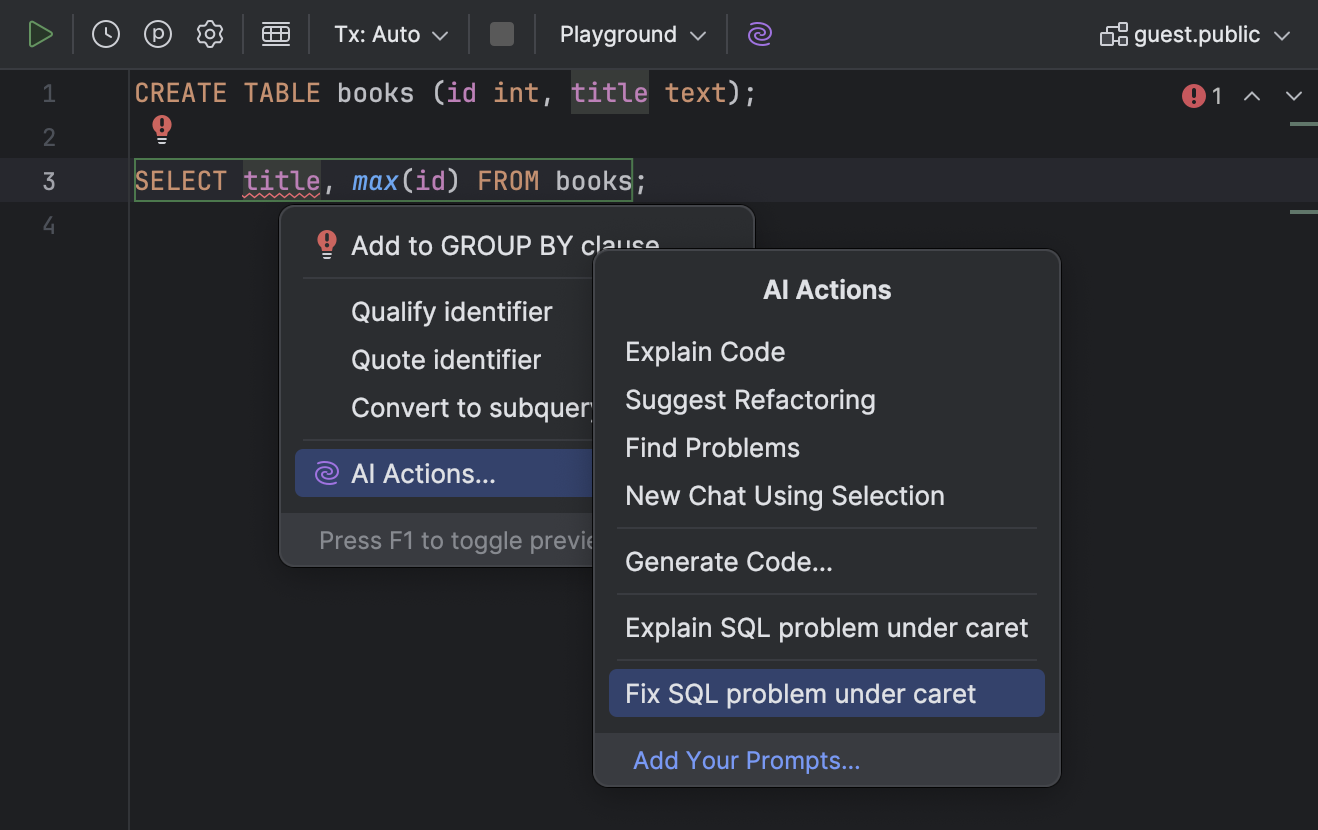
Task: Open query history clock icon
Action: pyautogui.click(x=106, y=35)
